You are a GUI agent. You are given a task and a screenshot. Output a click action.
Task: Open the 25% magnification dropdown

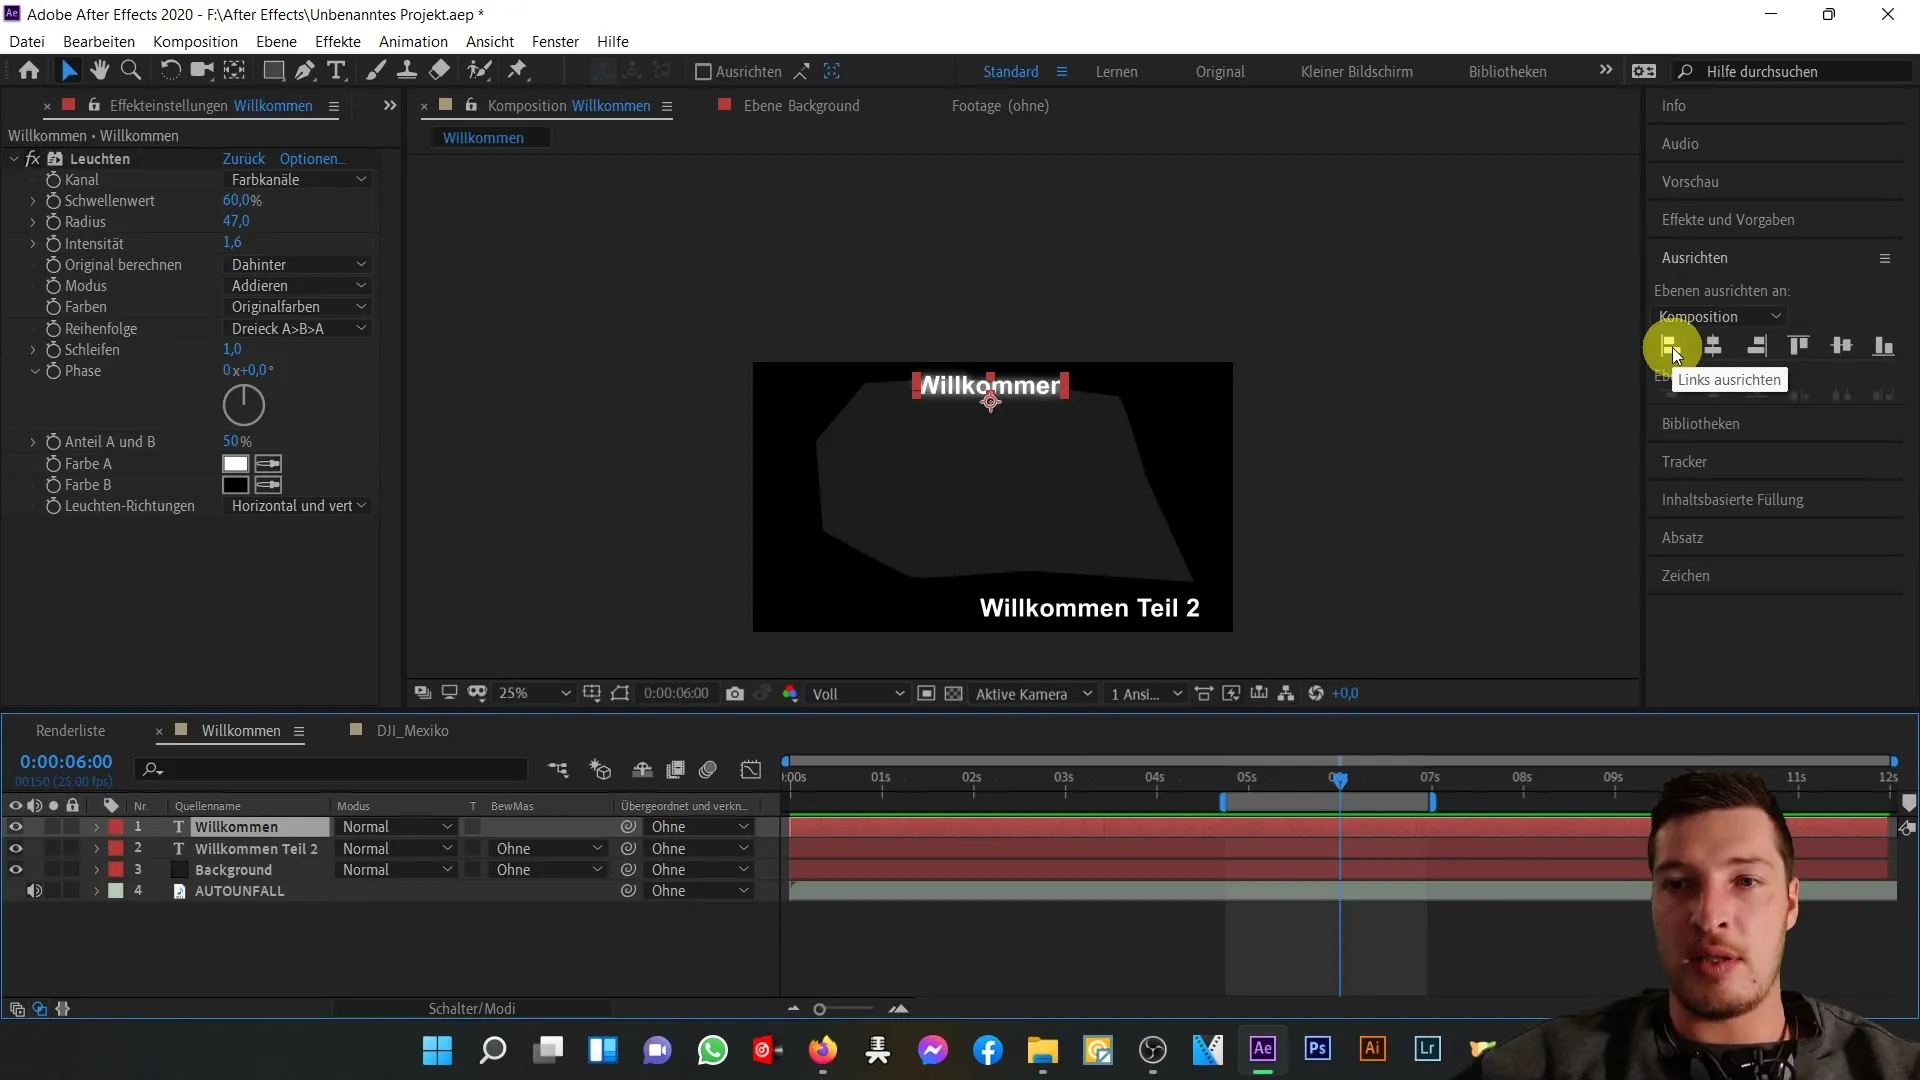click(x=534, y=694)
